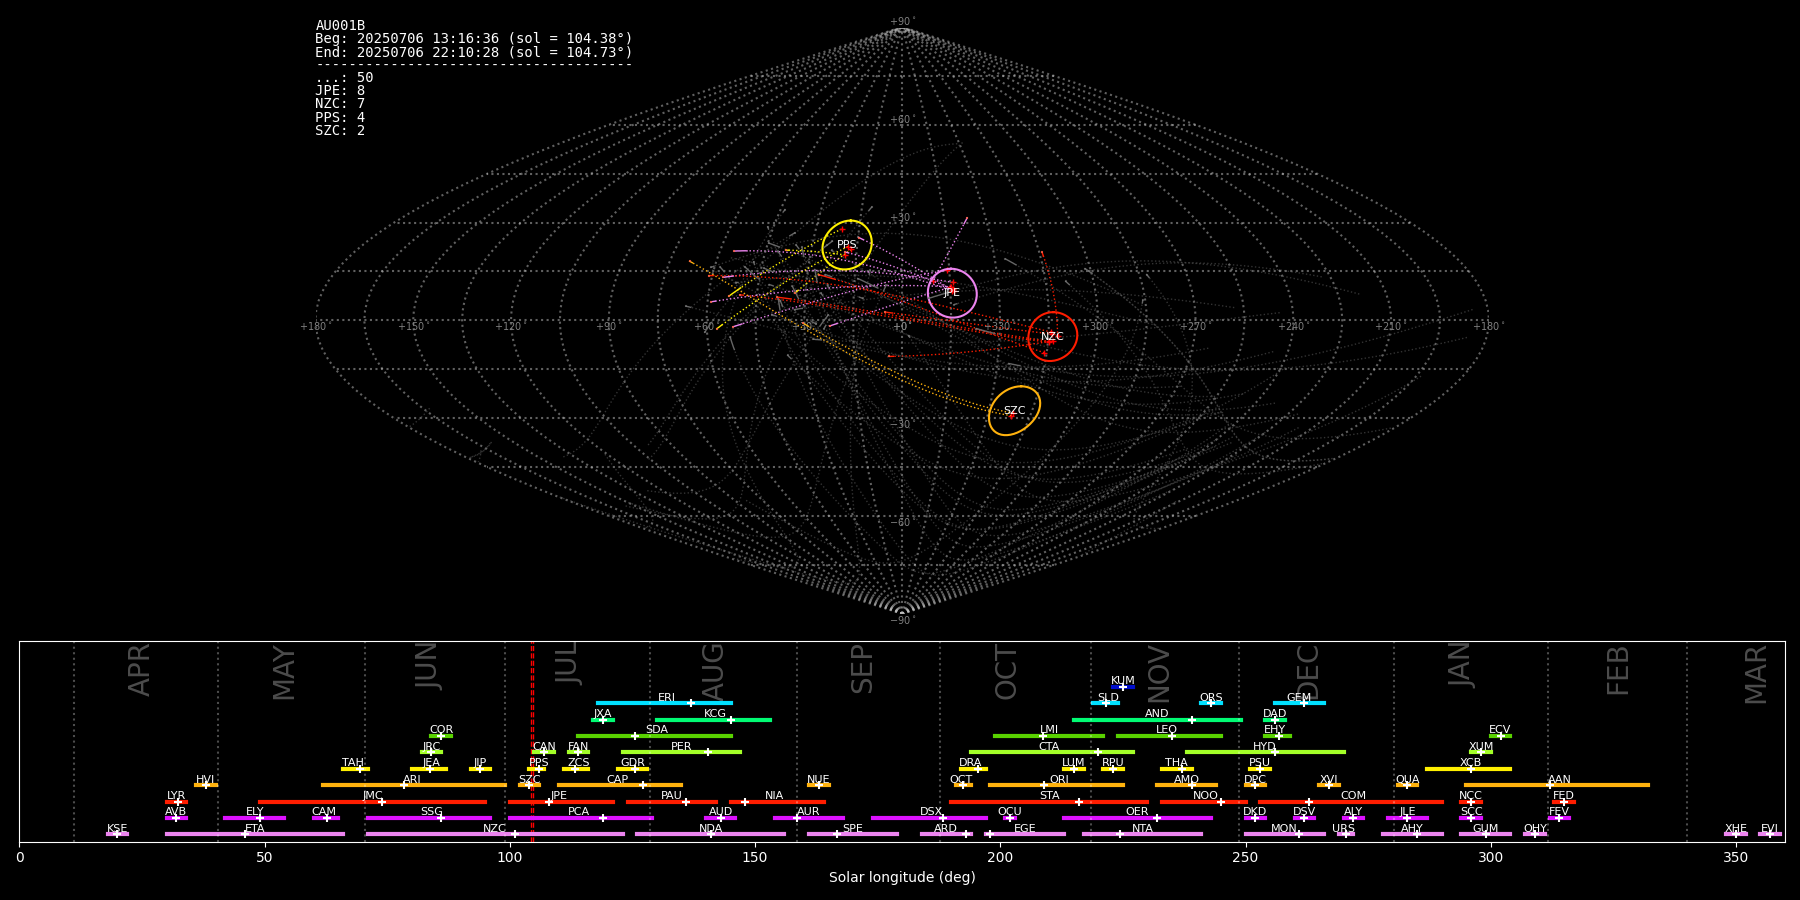Image resolution: width=1800 pixels, height=900 pixels.
Task: Click the 'JPE: 8' legend count
Action: click(x=340, y=91)
